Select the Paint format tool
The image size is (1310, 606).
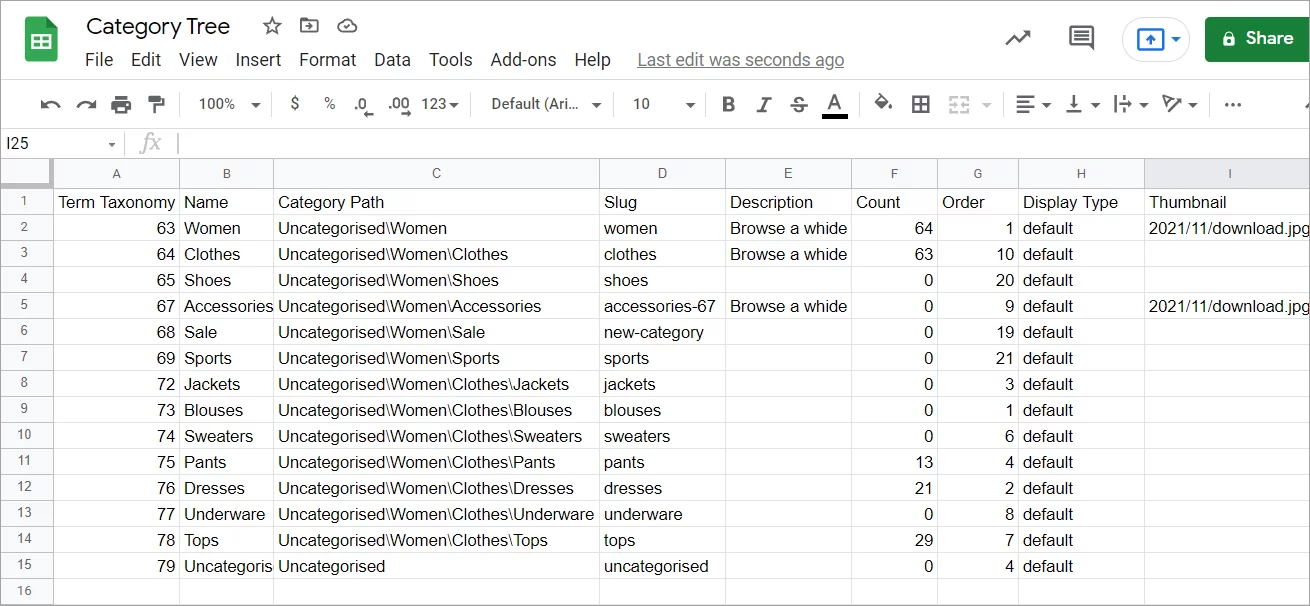(156, 104)
